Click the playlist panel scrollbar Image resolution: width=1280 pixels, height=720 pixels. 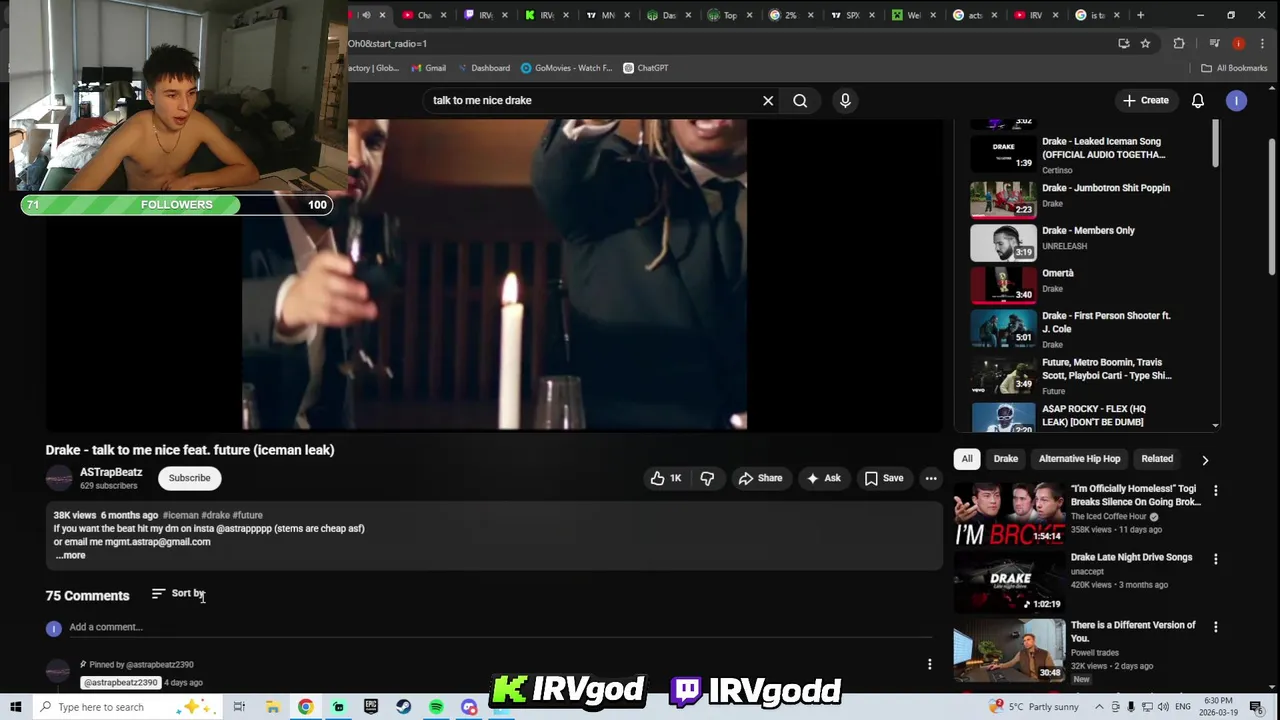tap(1215, 145)
